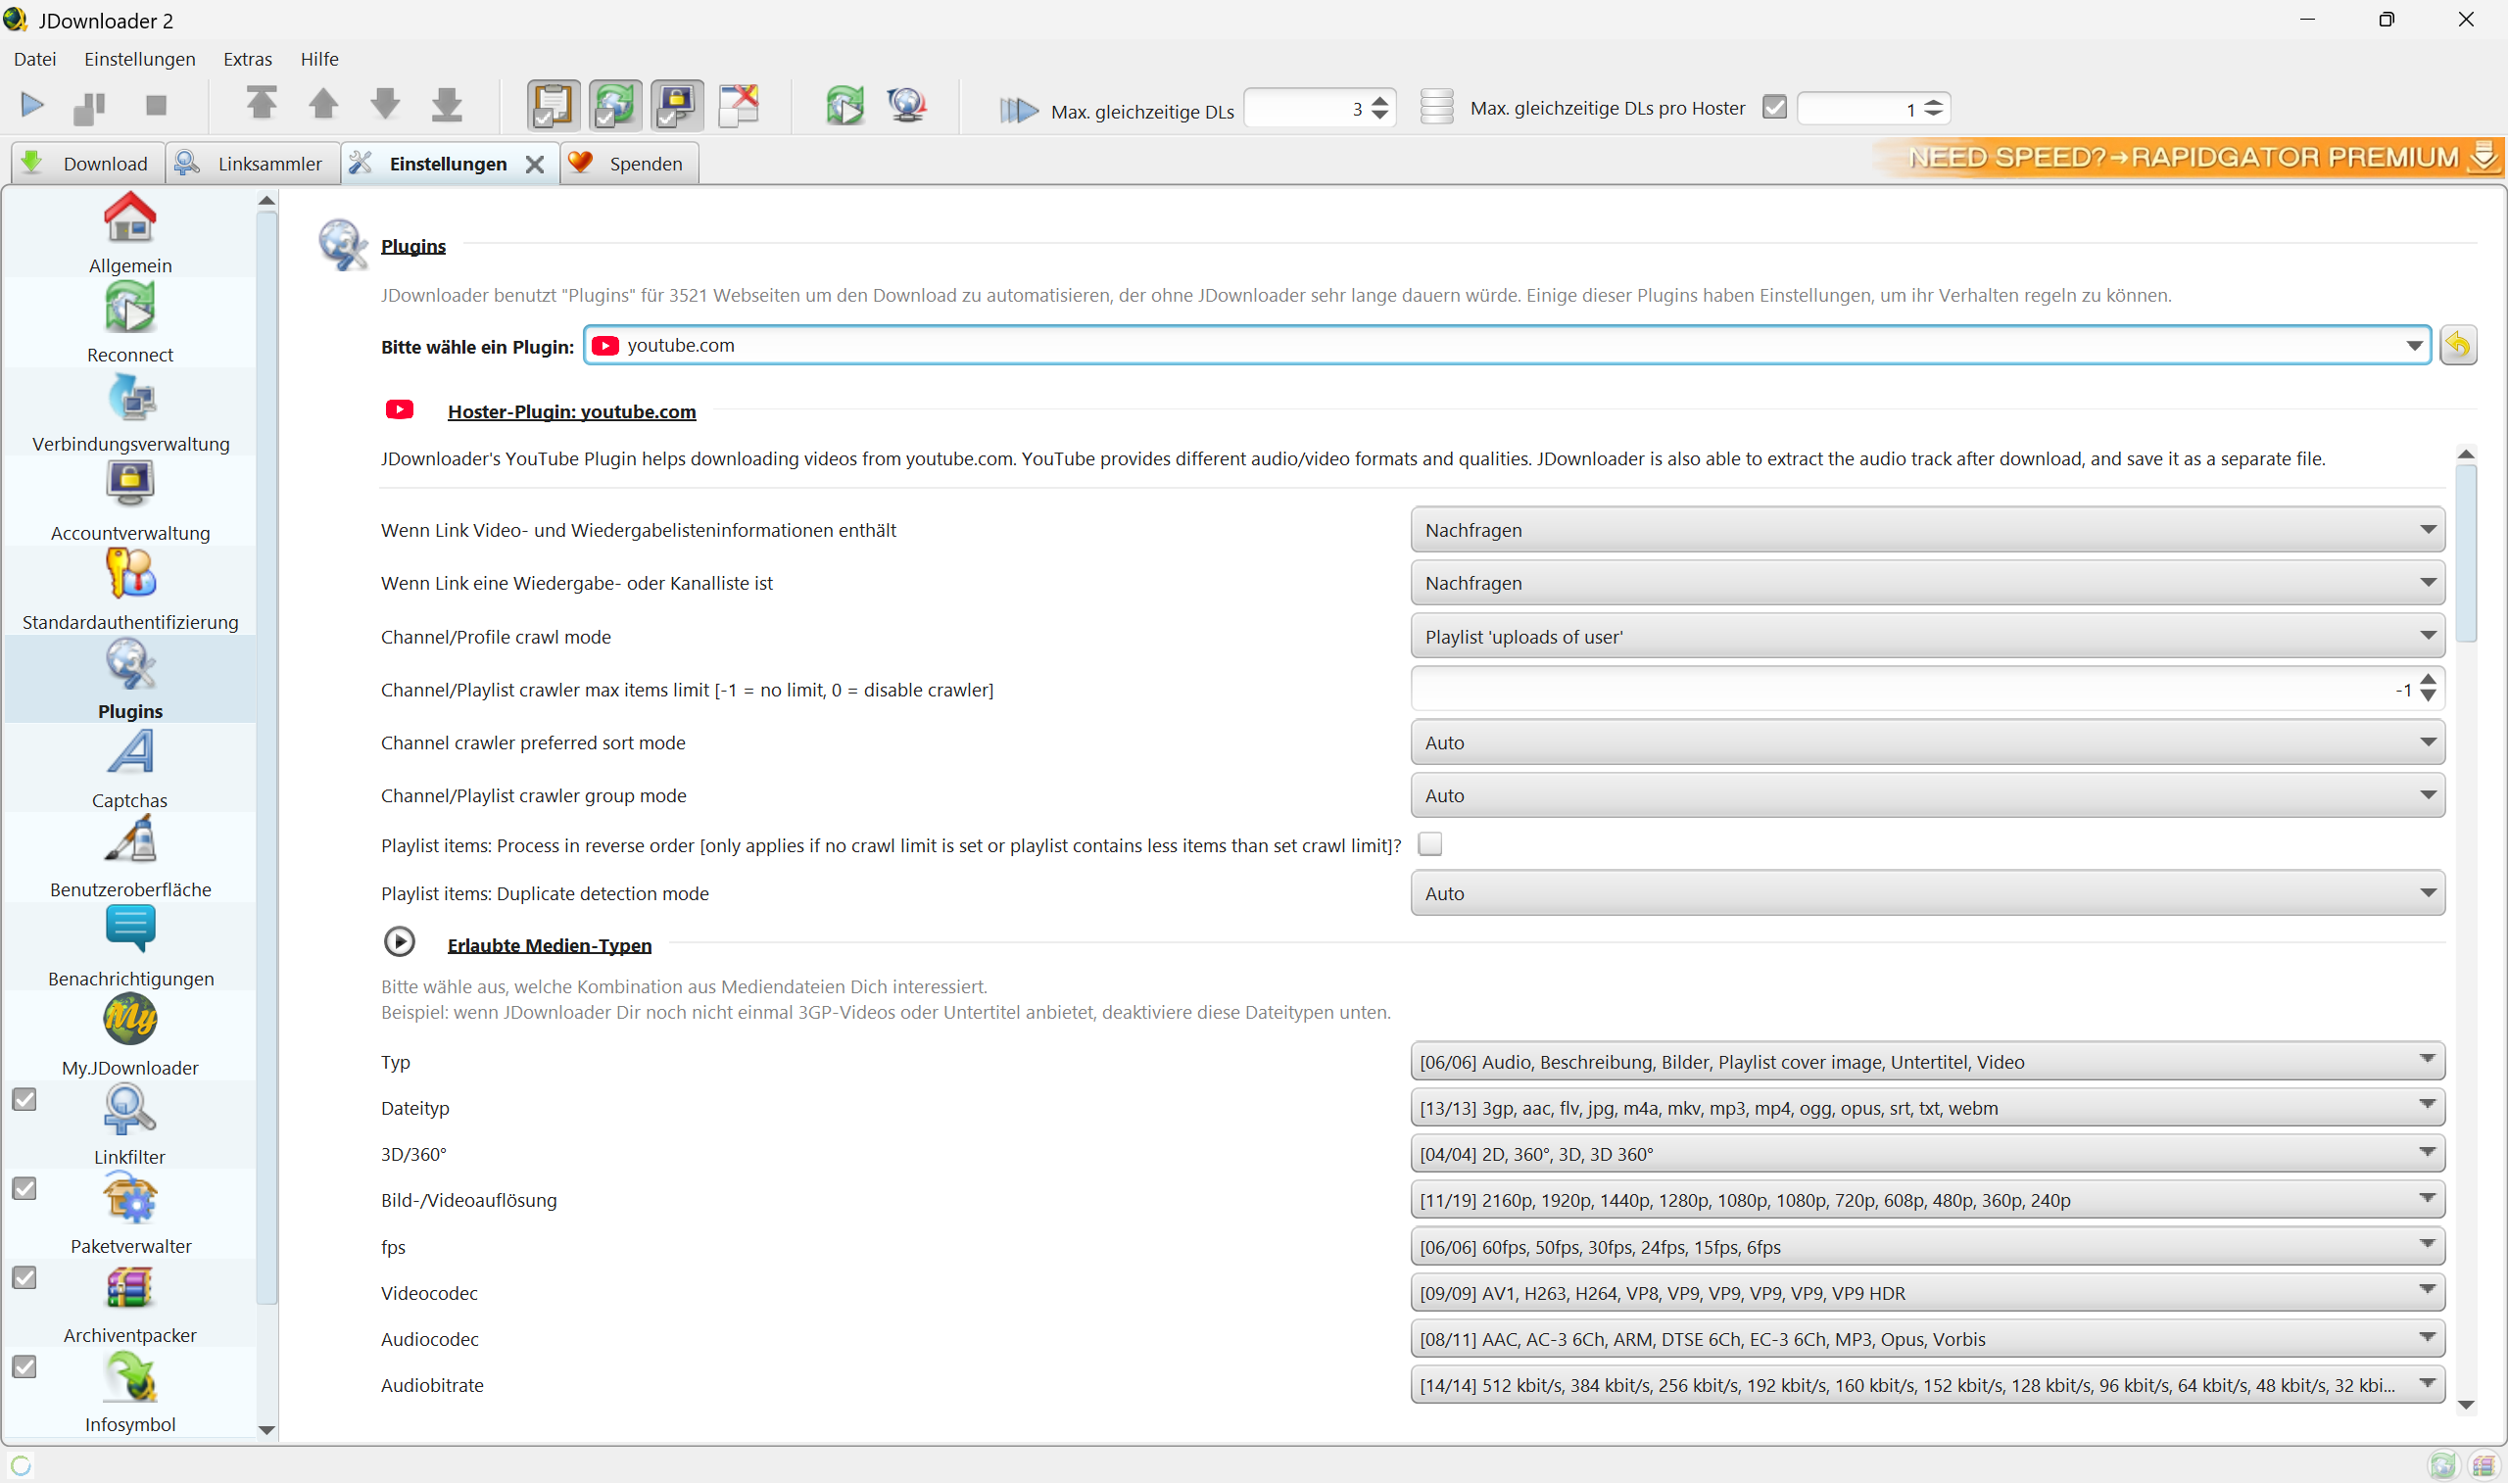The height and width of the screenshot is (1484, 2508).
Task: Move selection up one position icon
Action: 323,104
